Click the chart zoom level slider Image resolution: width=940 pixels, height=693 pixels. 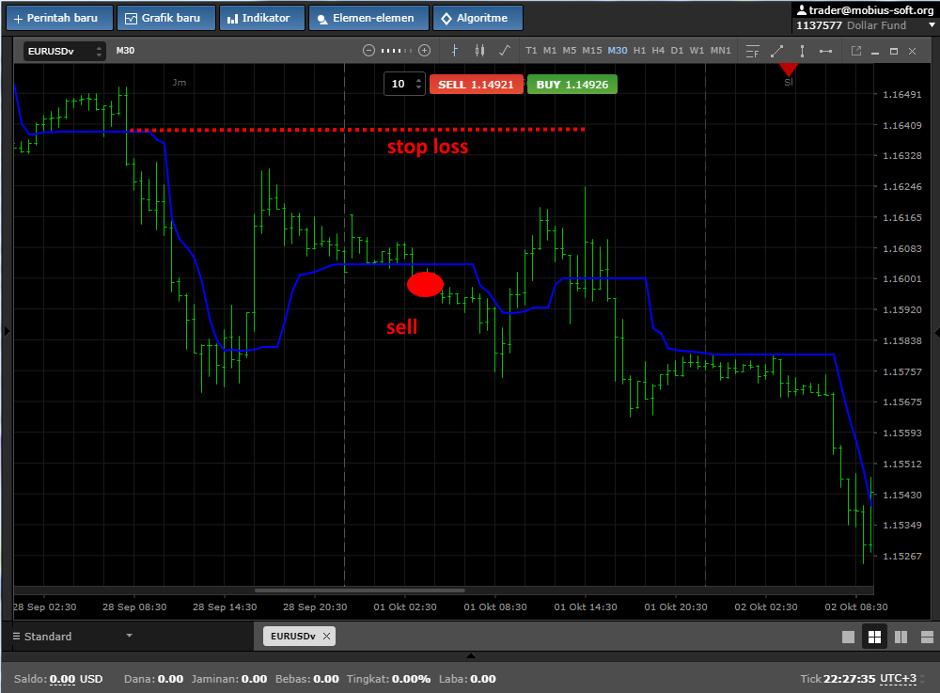[x=396, y=51]
